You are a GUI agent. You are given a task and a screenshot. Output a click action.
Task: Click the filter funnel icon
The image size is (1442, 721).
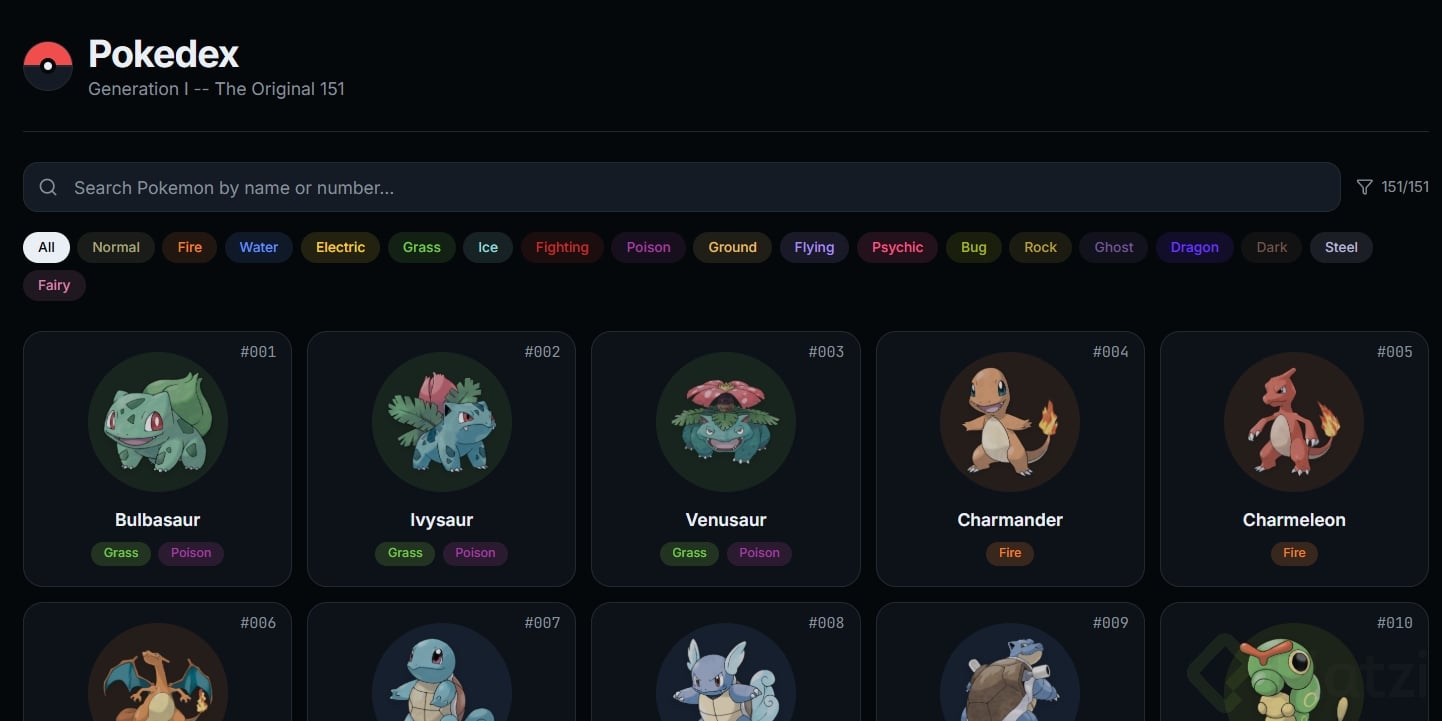[1364, 187]
